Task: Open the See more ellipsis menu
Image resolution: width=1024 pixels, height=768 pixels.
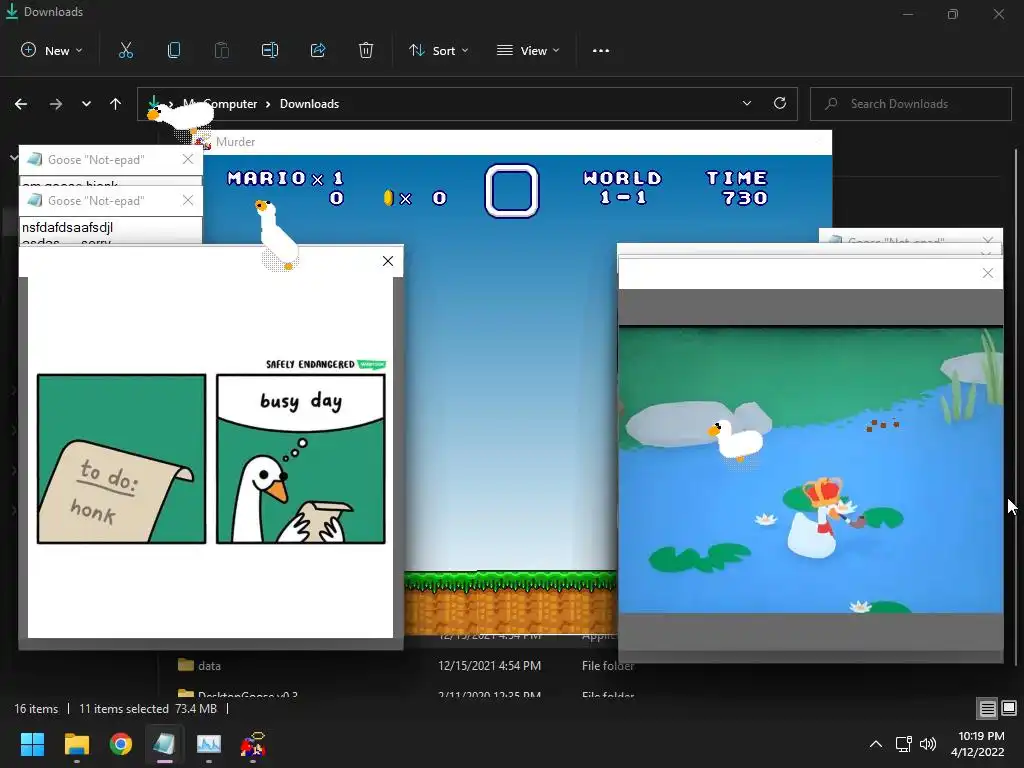Action: click(x=601, y=50)
